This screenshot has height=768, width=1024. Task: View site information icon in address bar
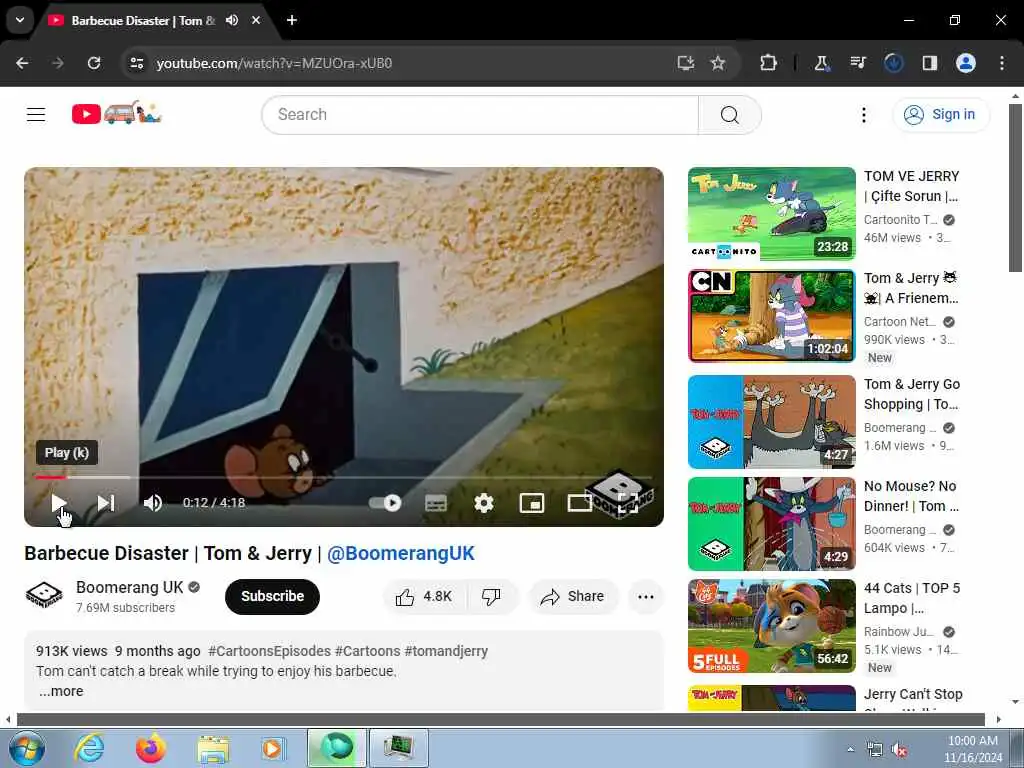tap(136, 63)
